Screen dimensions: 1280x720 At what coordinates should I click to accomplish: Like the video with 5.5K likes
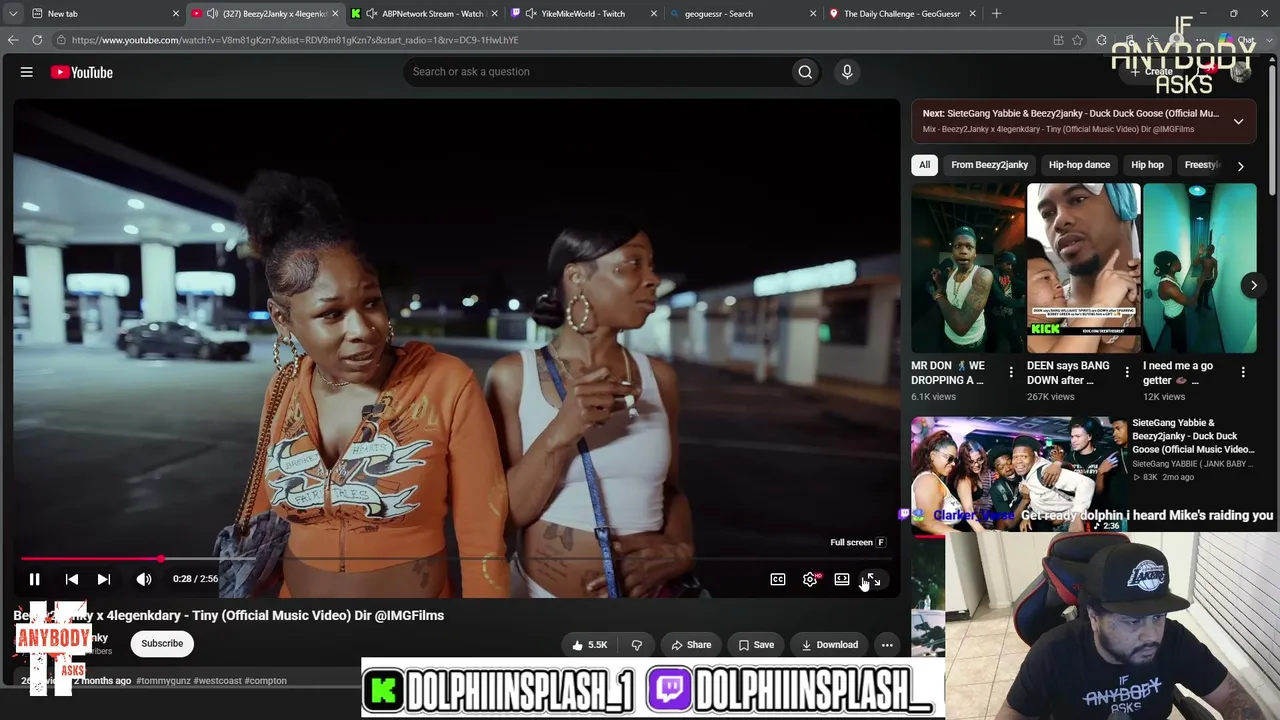tap(590, 645)
